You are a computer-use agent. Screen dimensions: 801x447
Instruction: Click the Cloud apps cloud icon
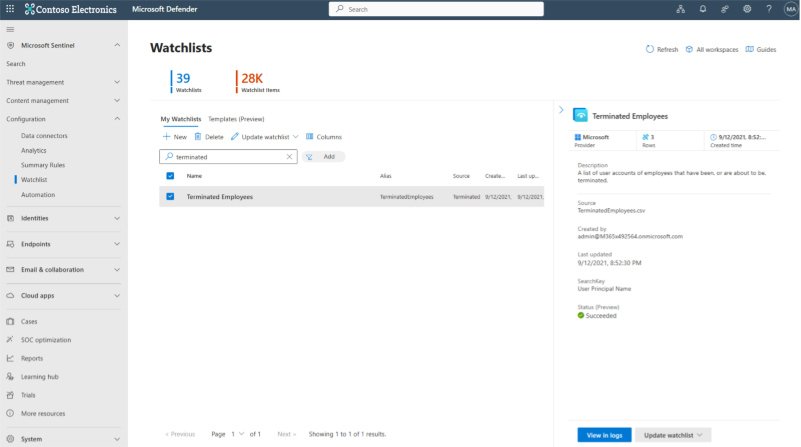click(10, 296)
